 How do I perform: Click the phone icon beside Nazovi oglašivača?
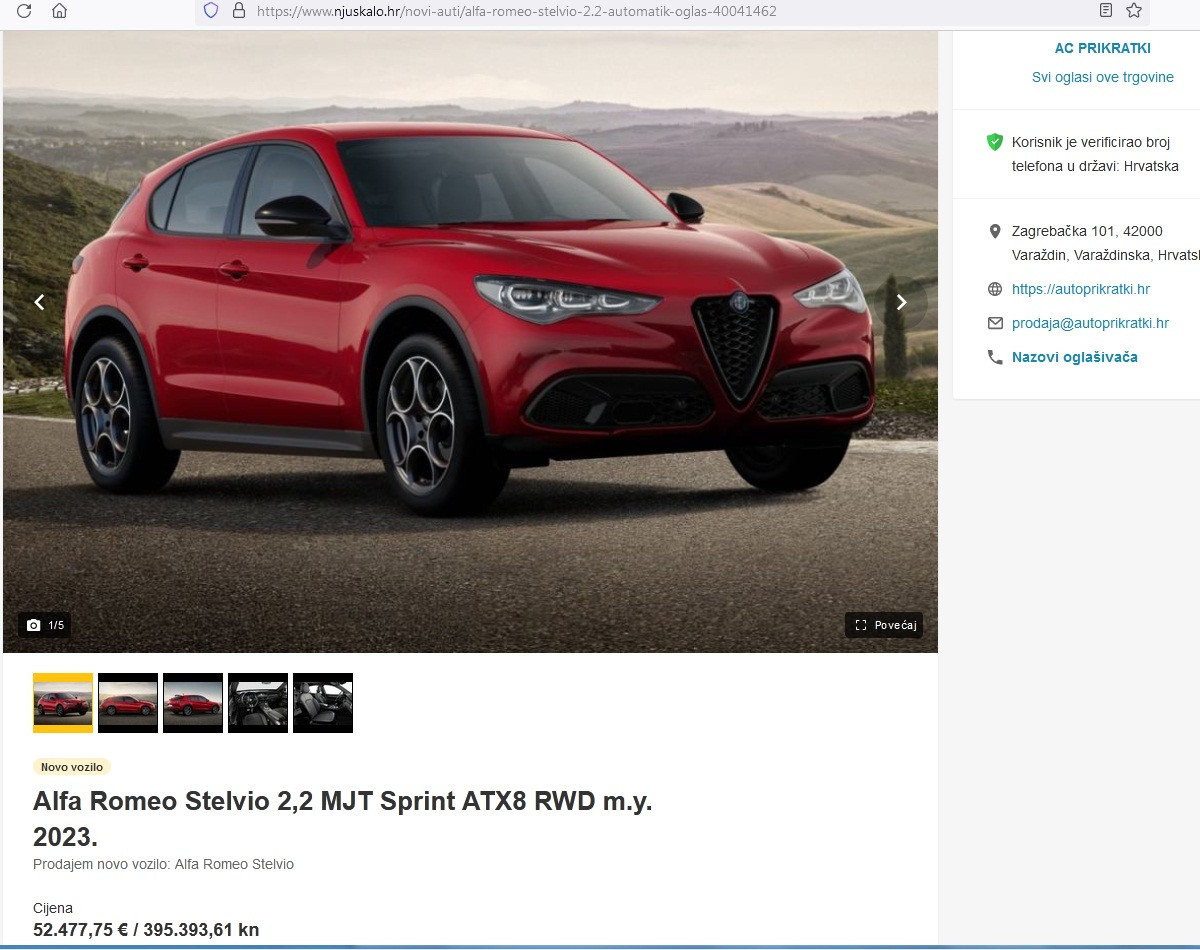(994, 357)
